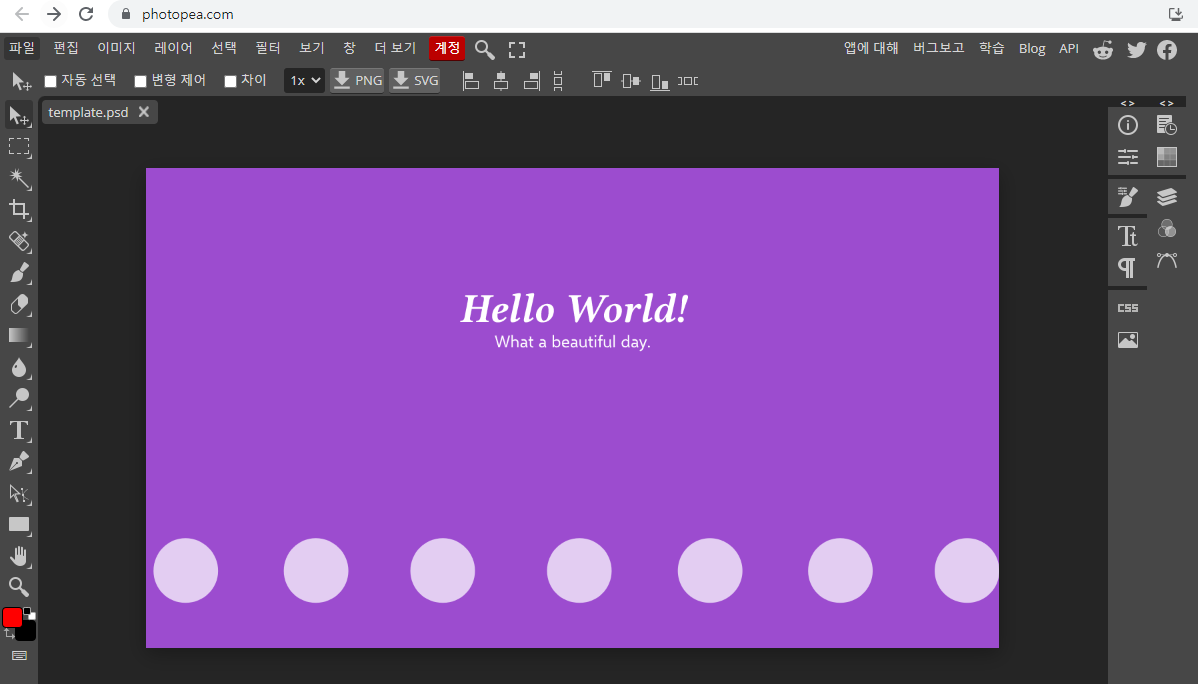Select the Magic Wand tool
Image resolution: width=1198 pixels, height=684 pixels.
19,178
